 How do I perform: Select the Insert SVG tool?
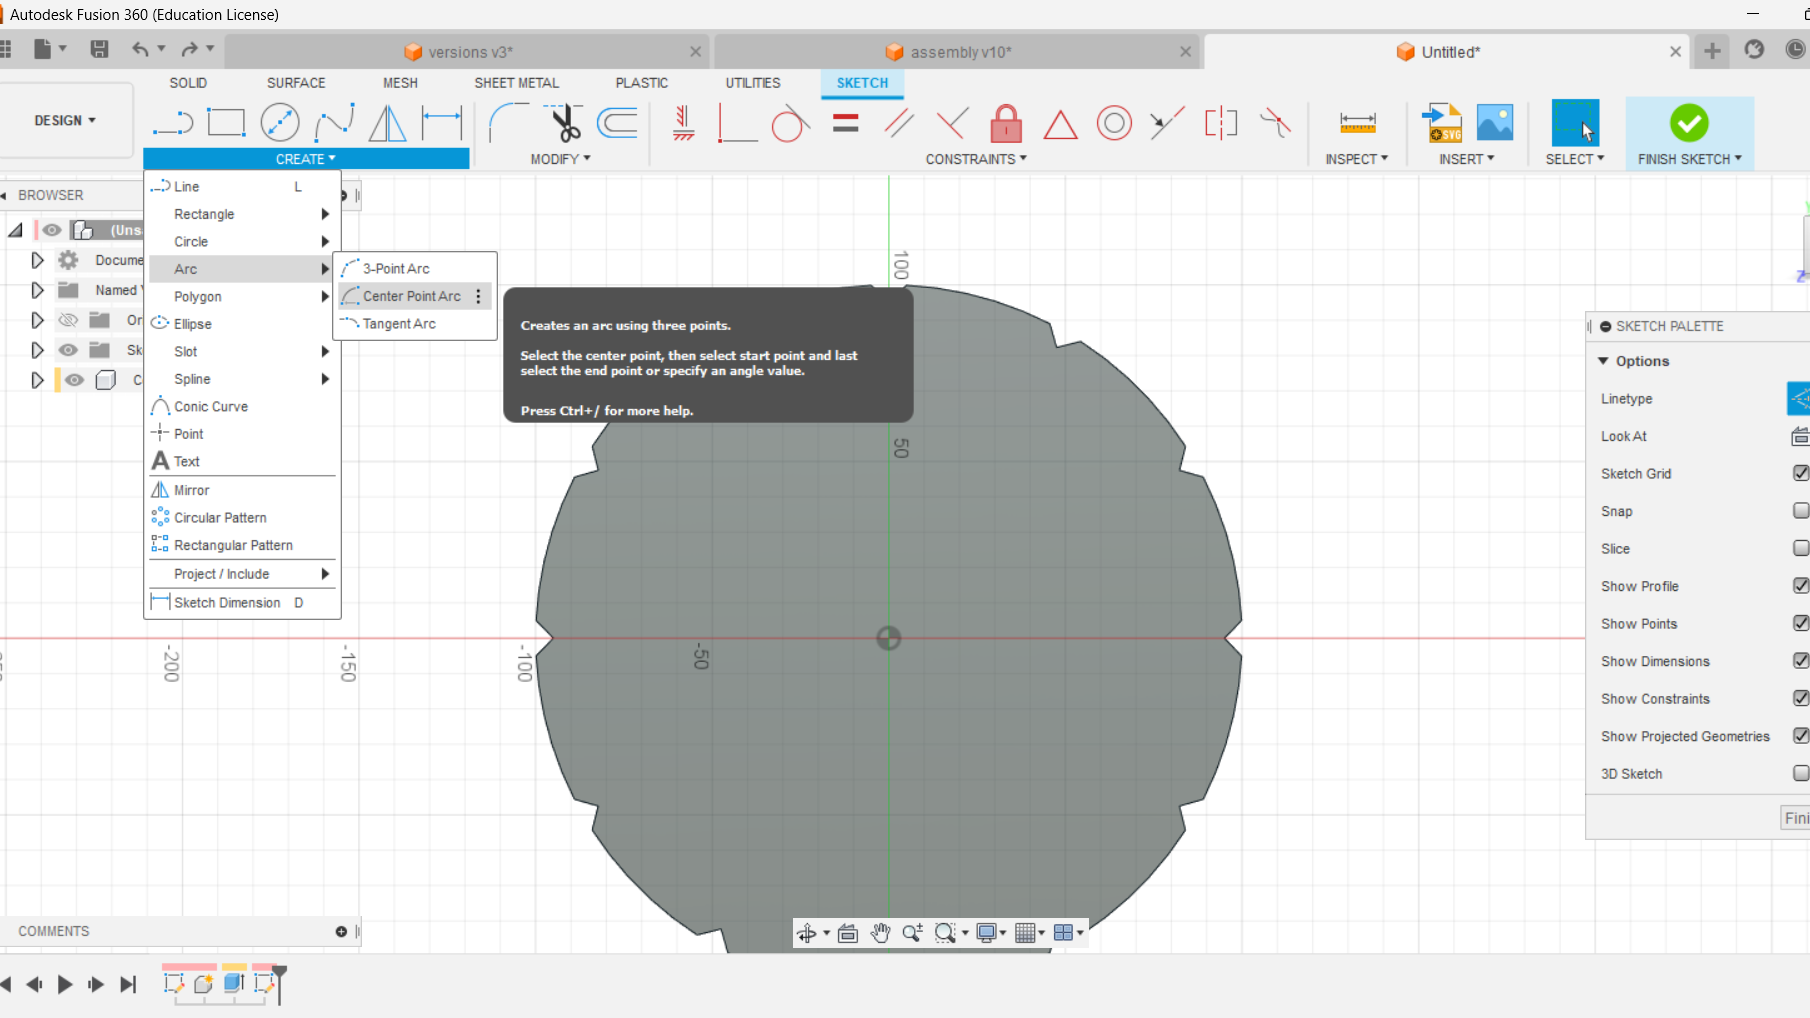[1441, 123]
